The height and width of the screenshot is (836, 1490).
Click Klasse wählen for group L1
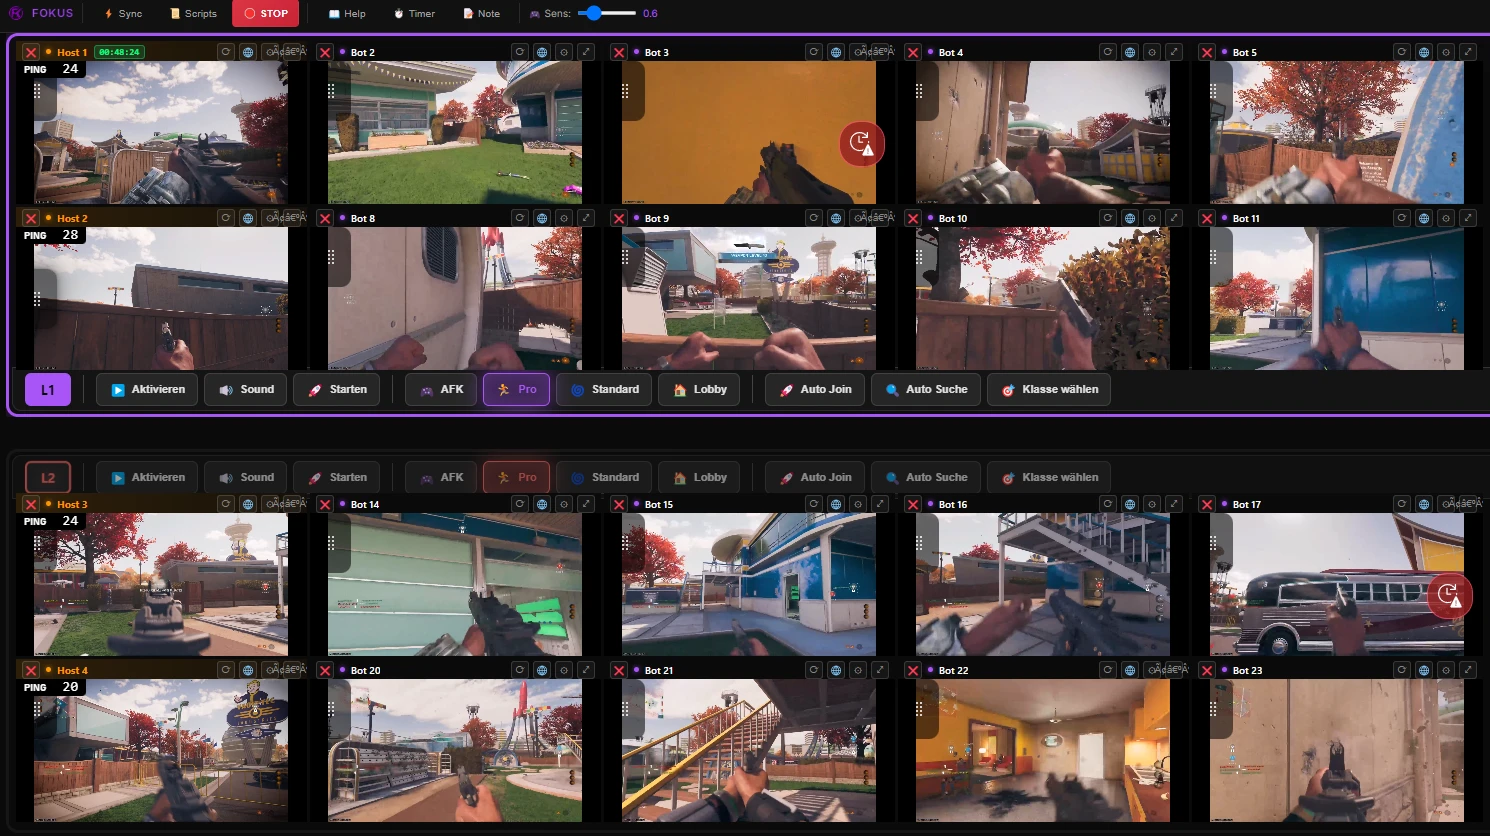[1049, 390]
